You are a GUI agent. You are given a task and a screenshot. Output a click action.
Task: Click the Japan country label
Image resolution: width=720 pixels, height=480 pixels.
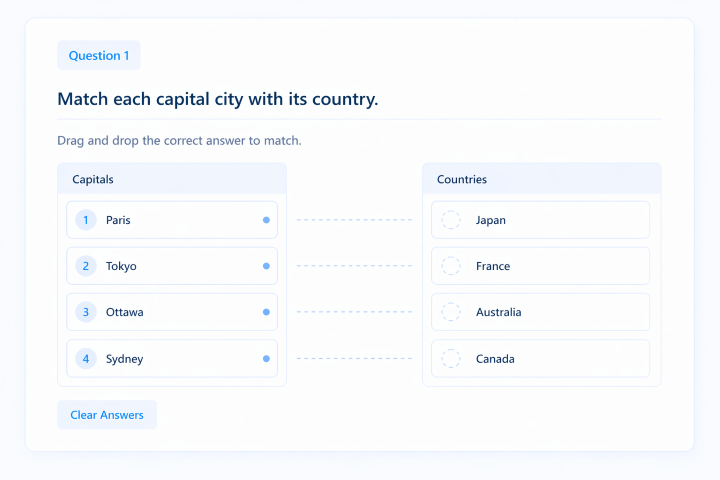(x=491, y=220)
